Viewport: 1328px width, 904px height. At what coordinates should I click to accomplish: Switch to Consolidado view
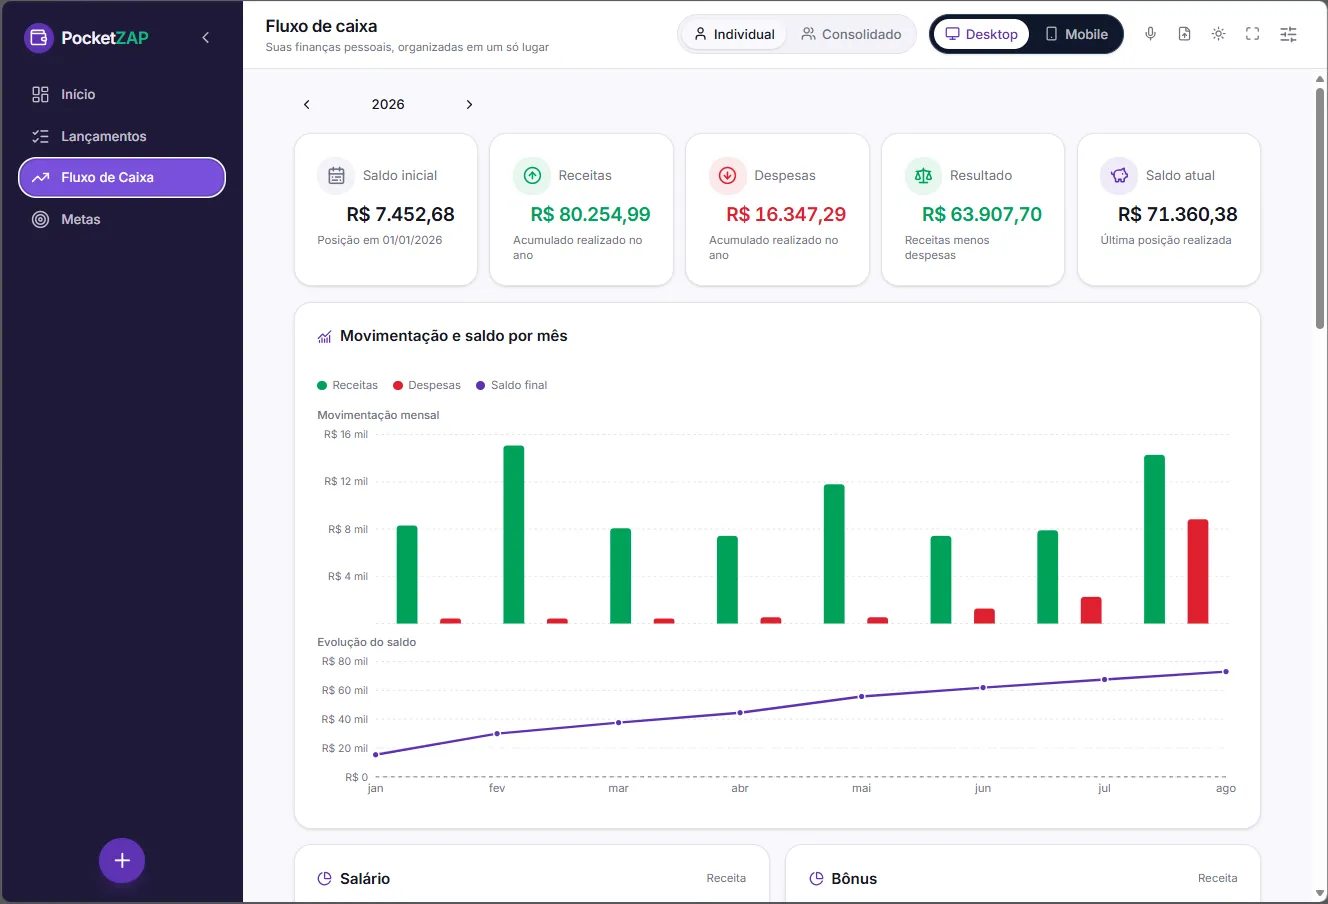point(851,34)
